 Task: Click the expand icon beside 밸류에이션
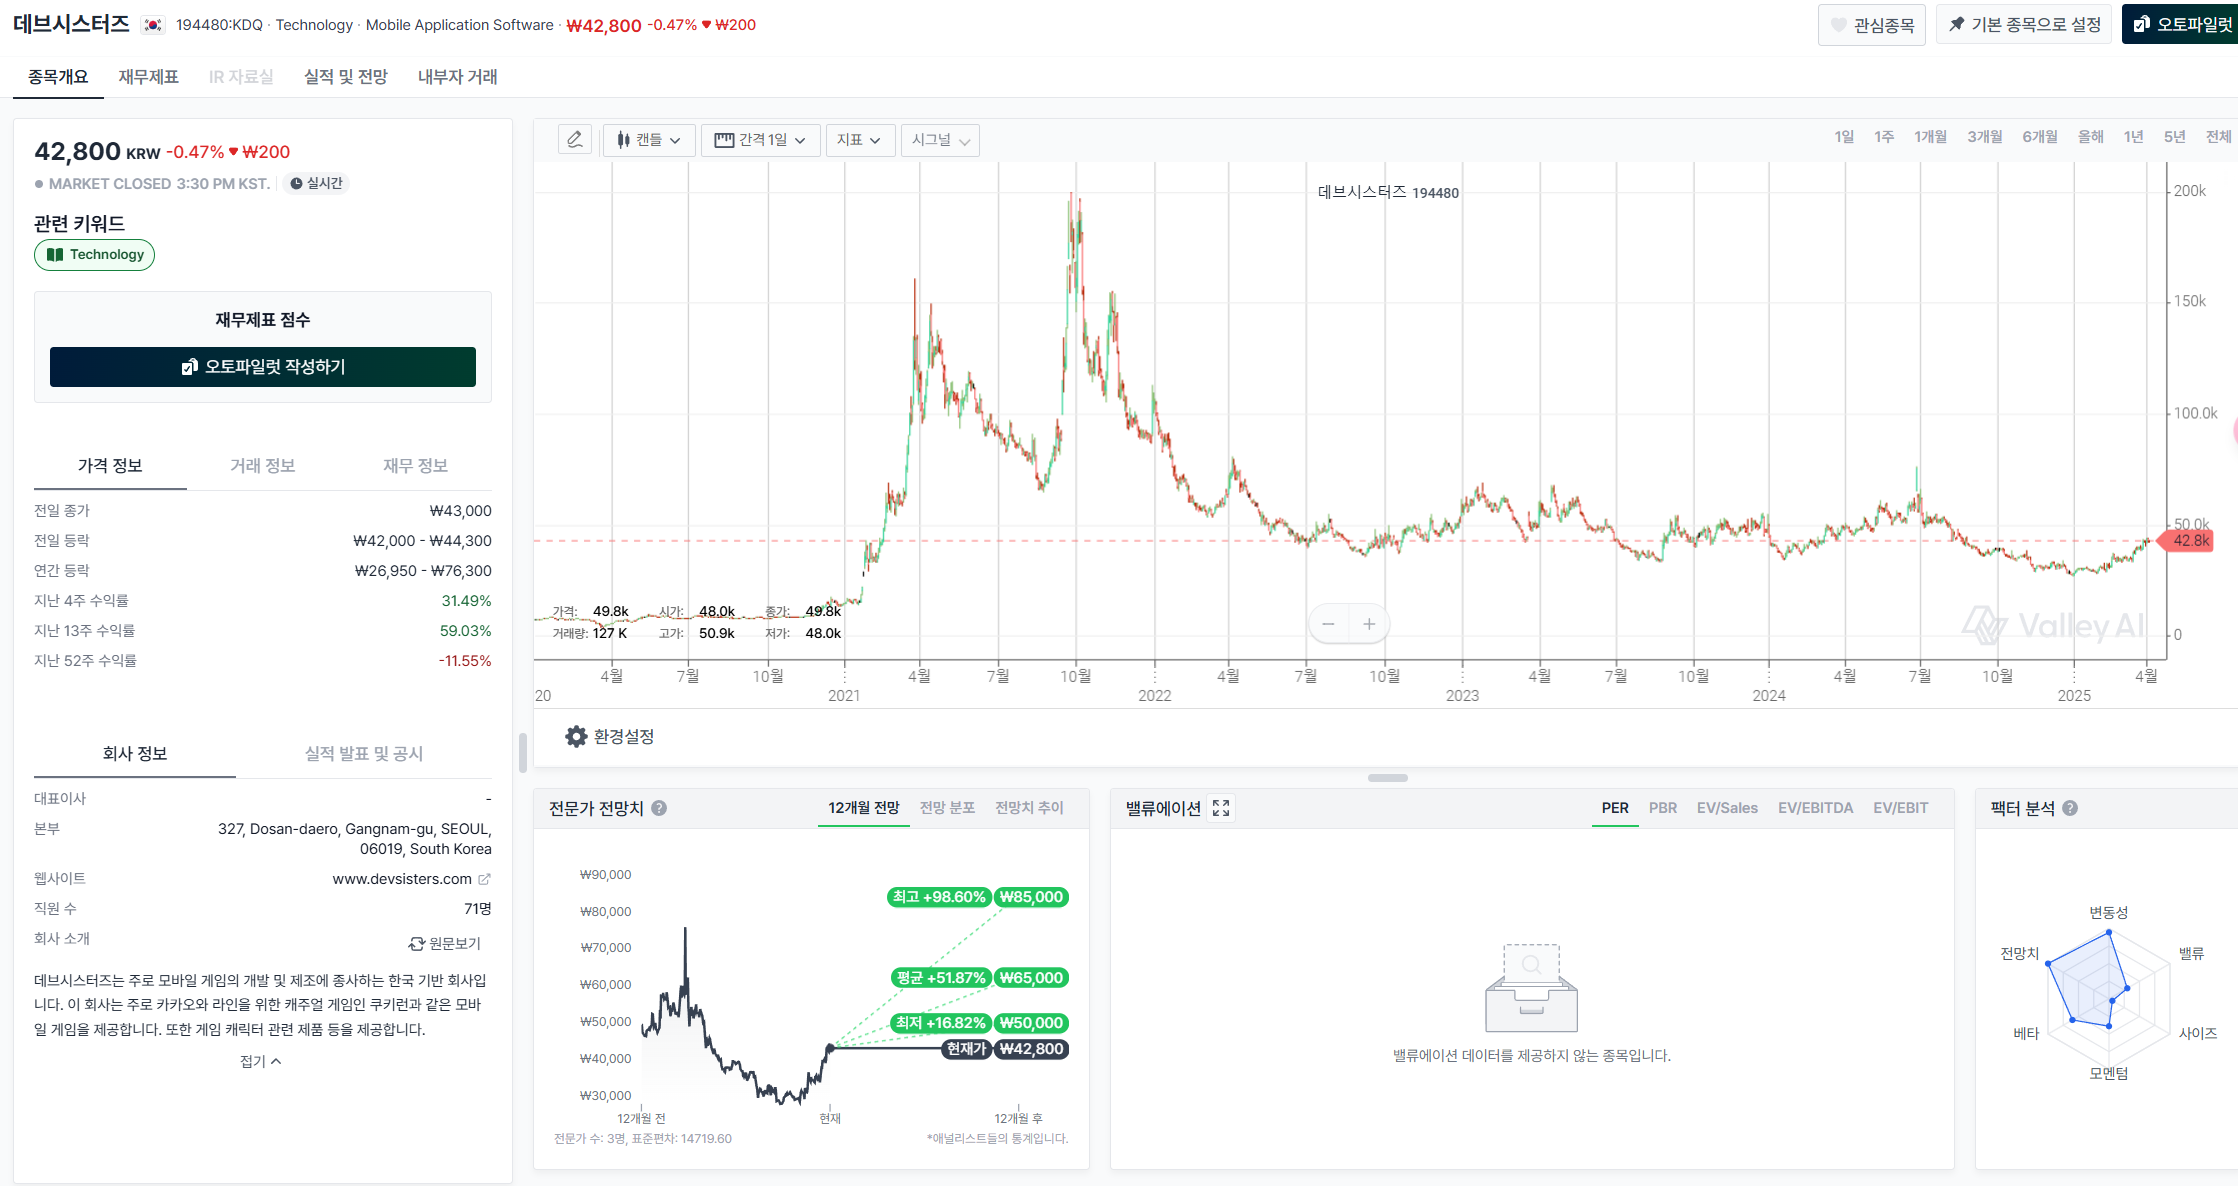pyautogui.click(x=1221, y=808)
